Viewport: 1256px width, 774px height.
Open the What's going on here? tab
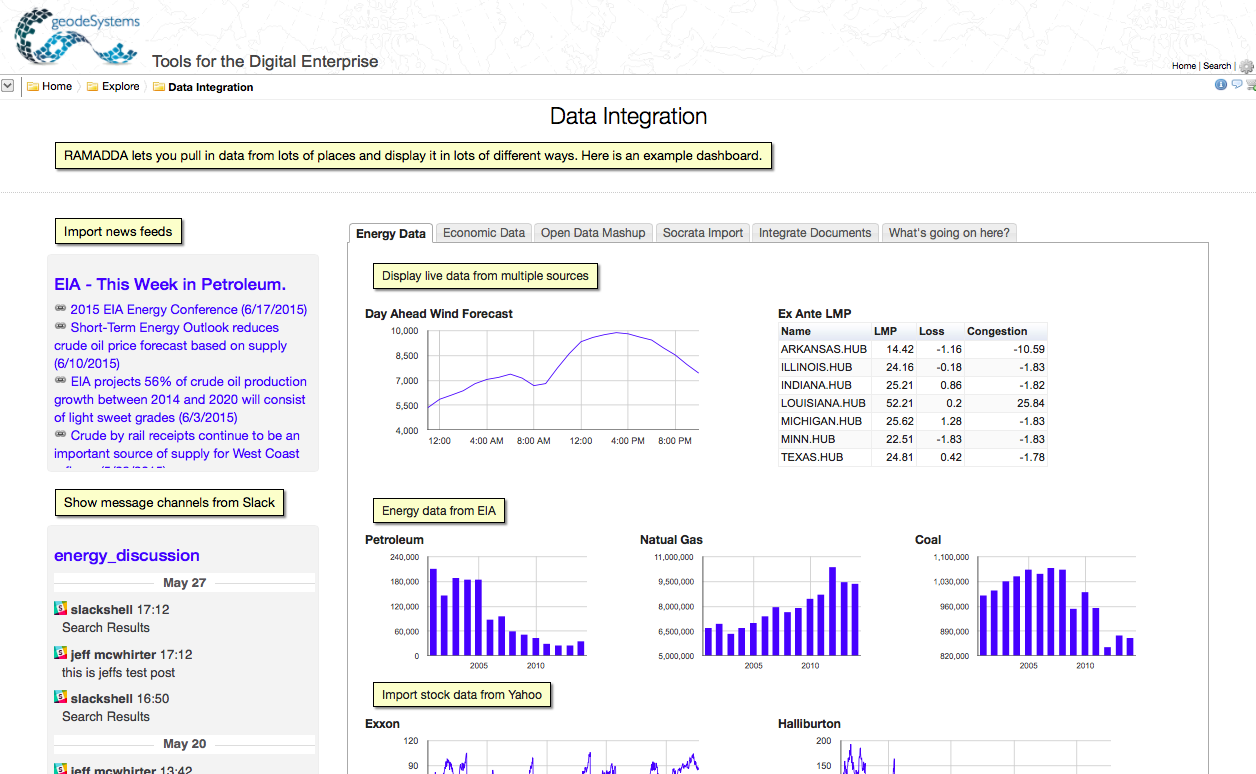pos(949,233)
